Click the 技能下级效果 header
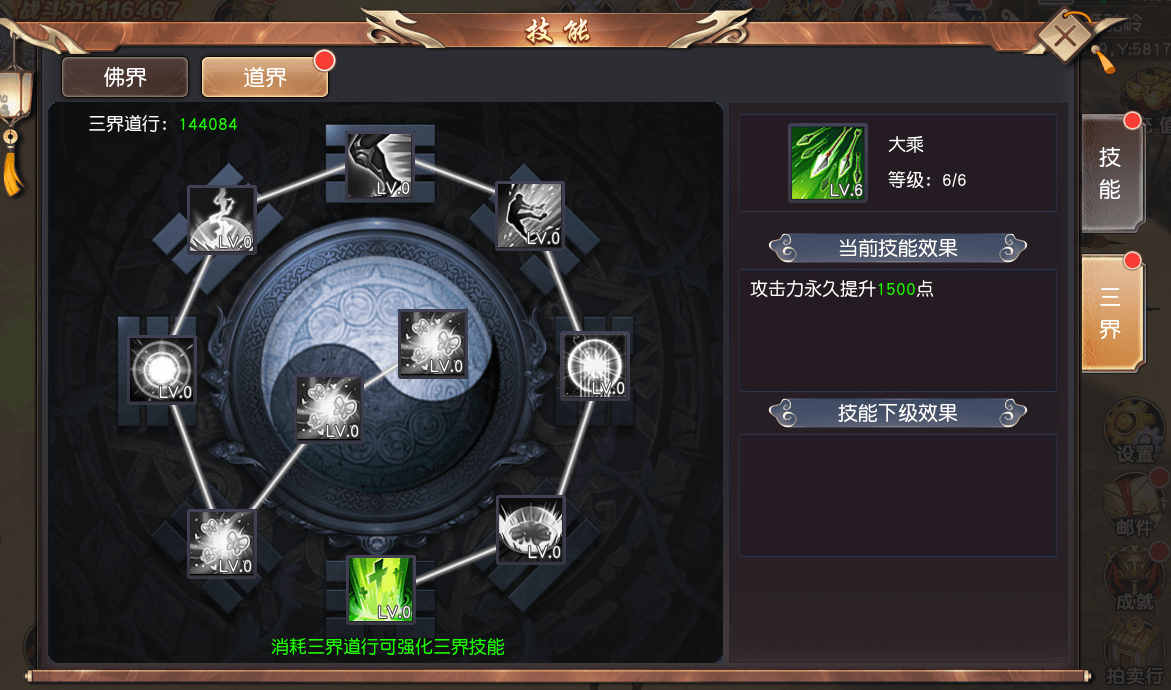This screenshot has height=690, width=1171. pos(898,413)
